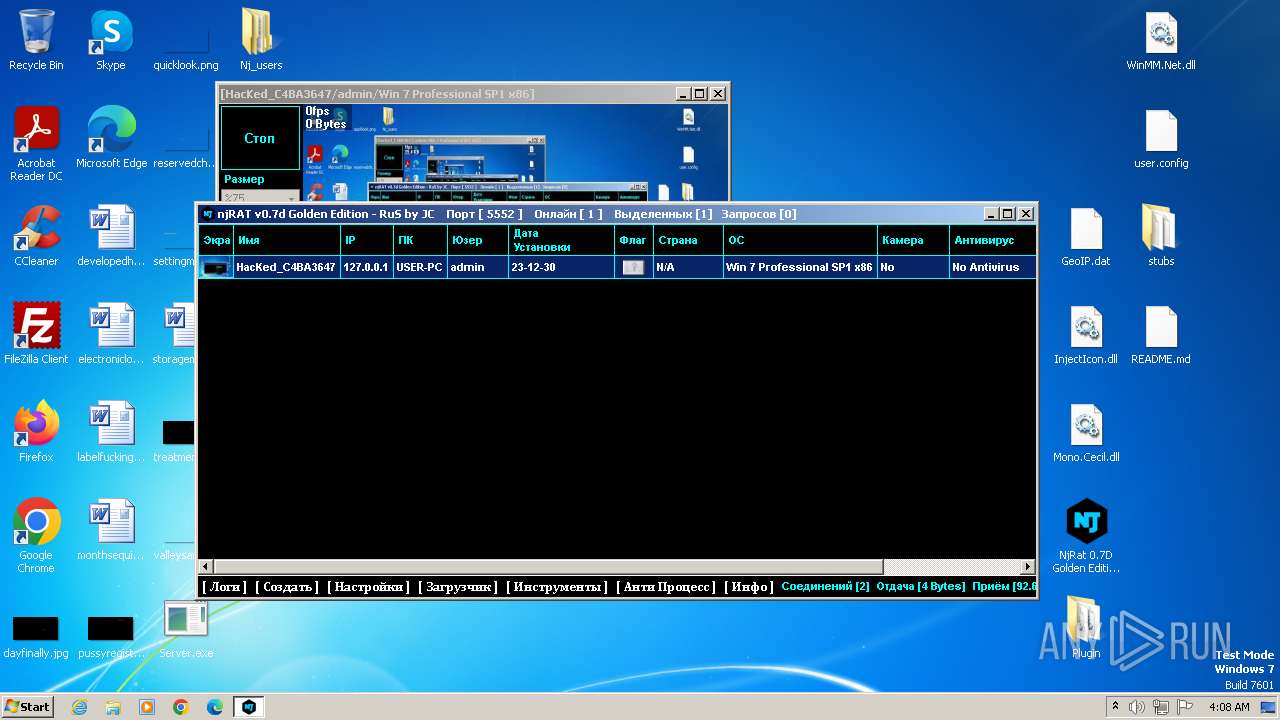Open the Инструменты menu

pyautogui.click(x=557, y=587)
